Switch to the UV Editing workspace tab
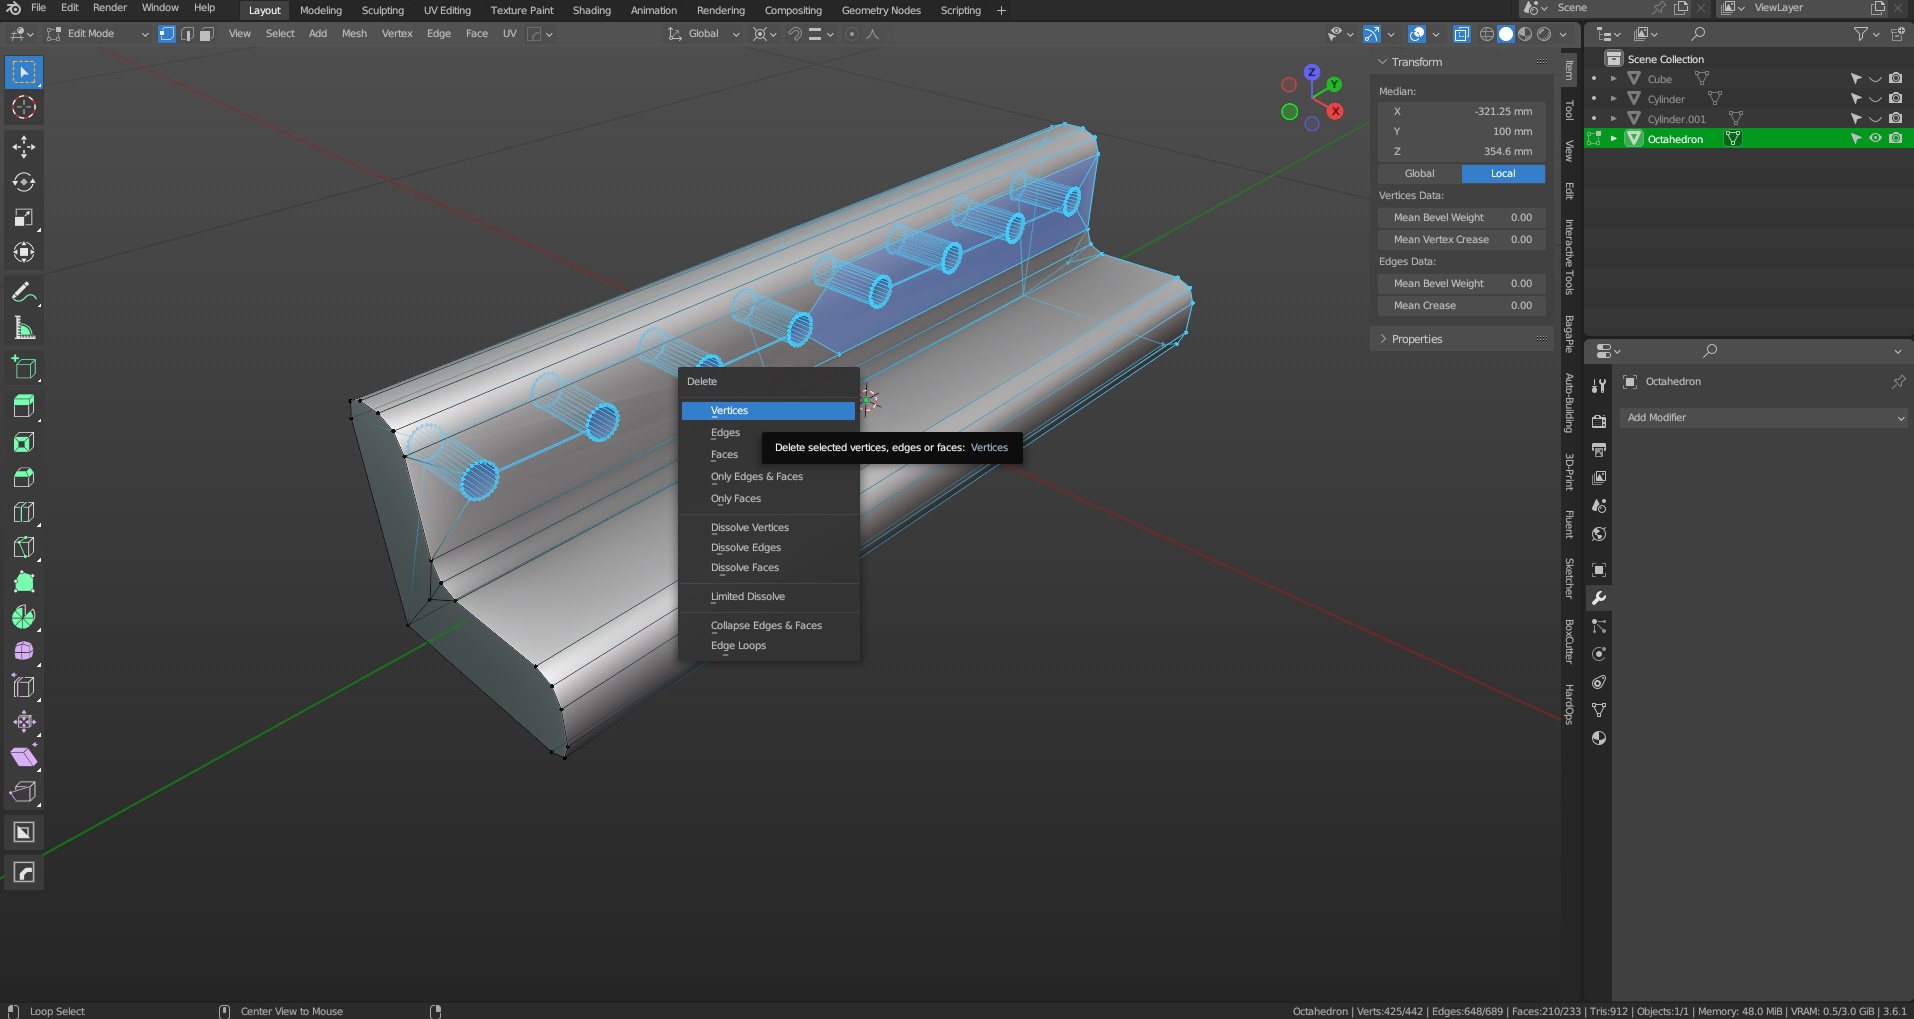Screen dimensions: 1914x1019 [447, 11]
